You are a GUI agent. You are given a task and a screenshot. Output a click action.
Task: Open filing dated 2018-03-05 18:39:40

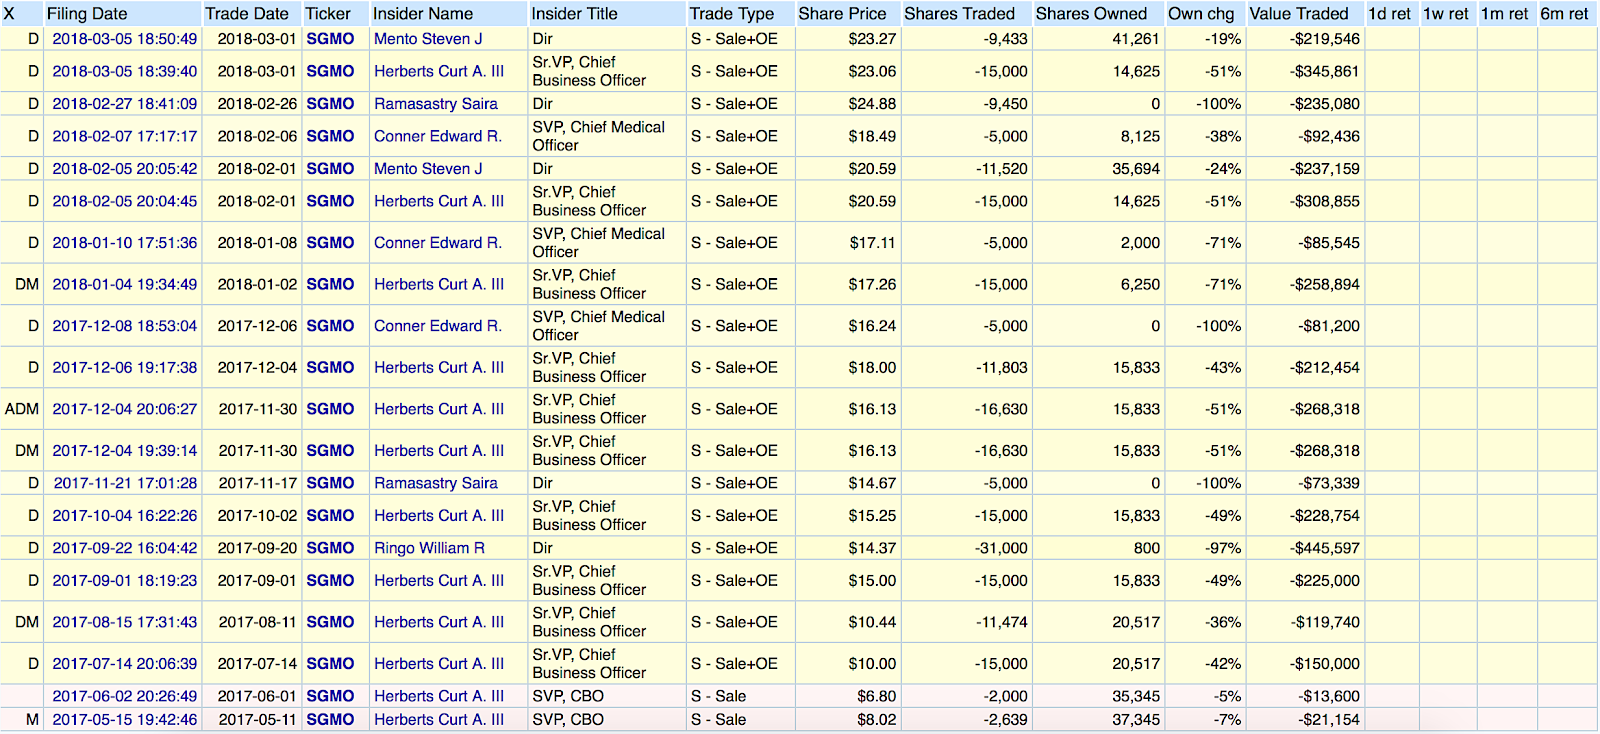[125, 71]
